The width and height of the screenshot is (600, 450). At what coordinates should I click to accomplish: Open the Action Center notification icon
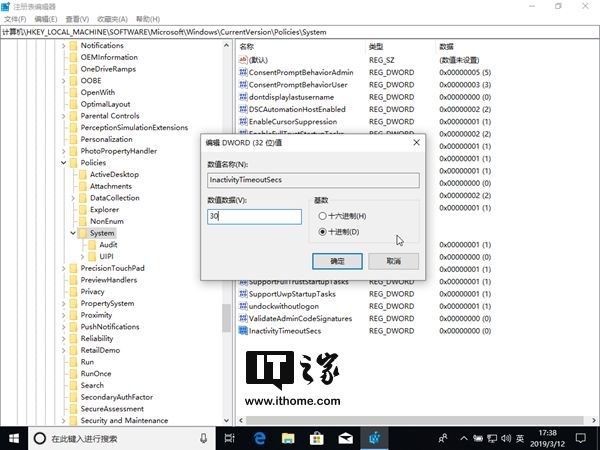click(580, 438)
